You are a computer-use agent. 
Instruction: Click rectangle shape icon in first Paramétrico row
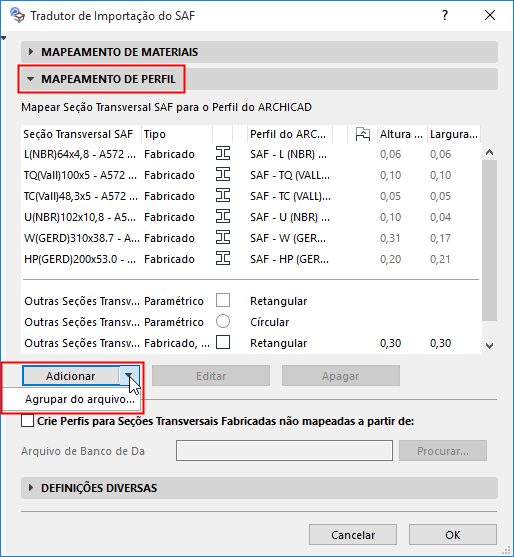tap(223, 301)
